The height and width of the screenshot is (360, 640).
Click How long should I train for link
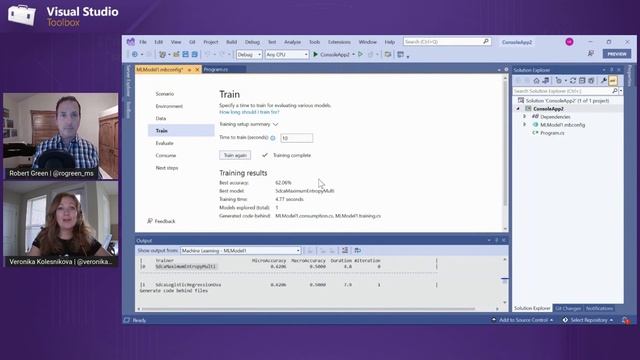(249, 112)
